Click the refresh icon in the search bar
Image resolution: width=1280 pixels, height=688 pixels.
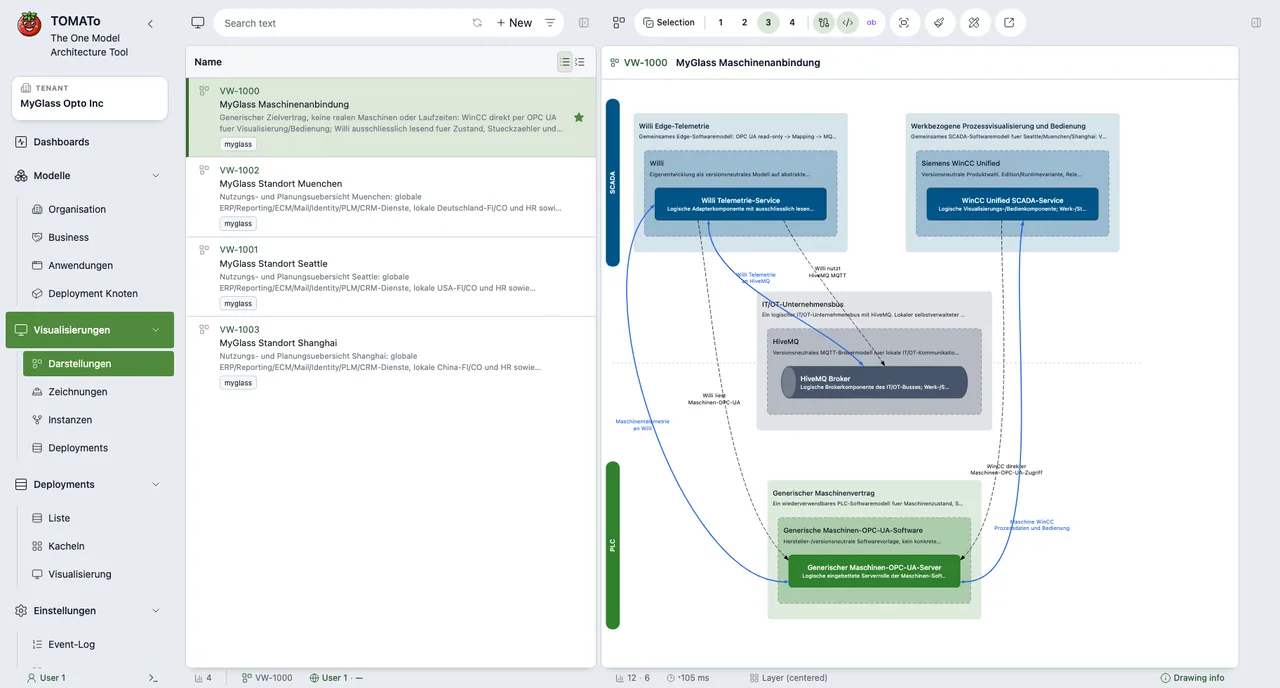click(x=477, y=23)
